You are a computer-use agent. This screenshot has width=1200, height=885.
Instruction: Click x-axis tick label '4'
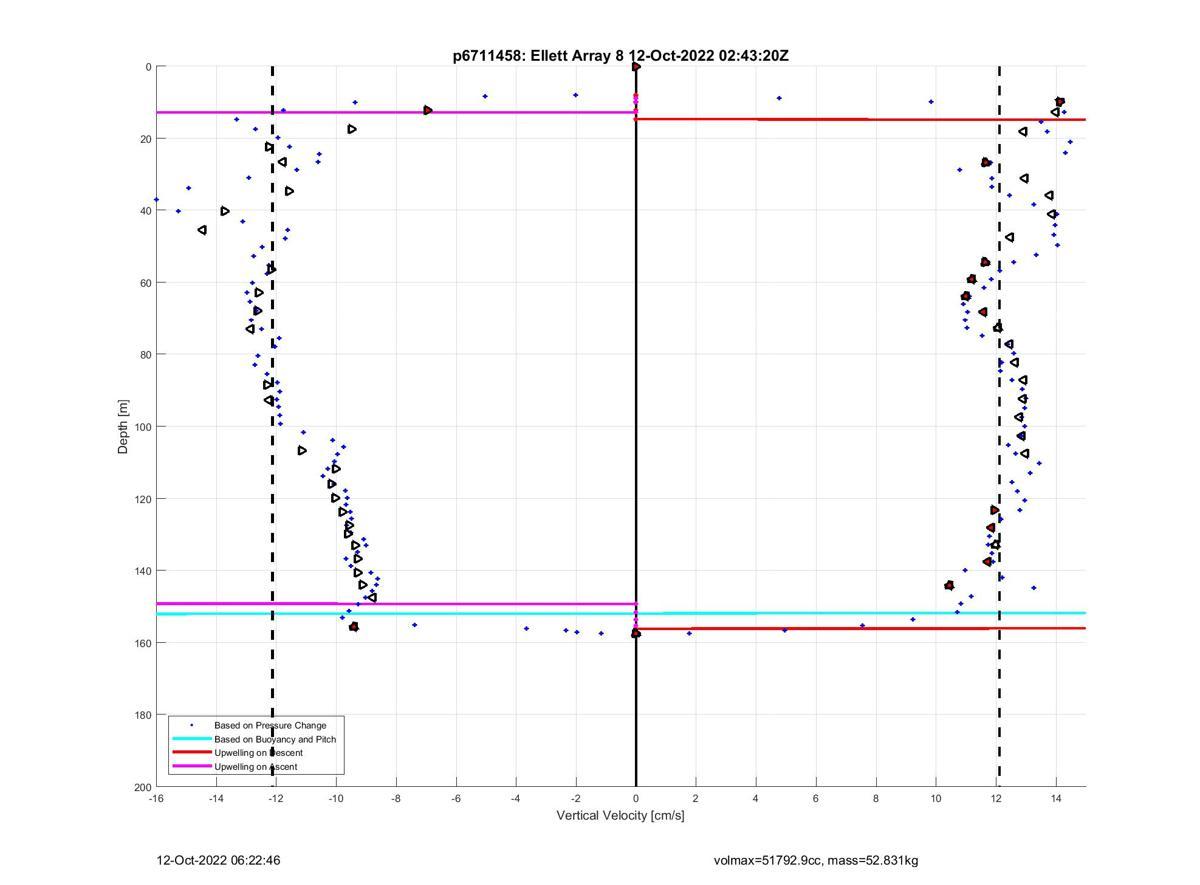pos(756,798)
